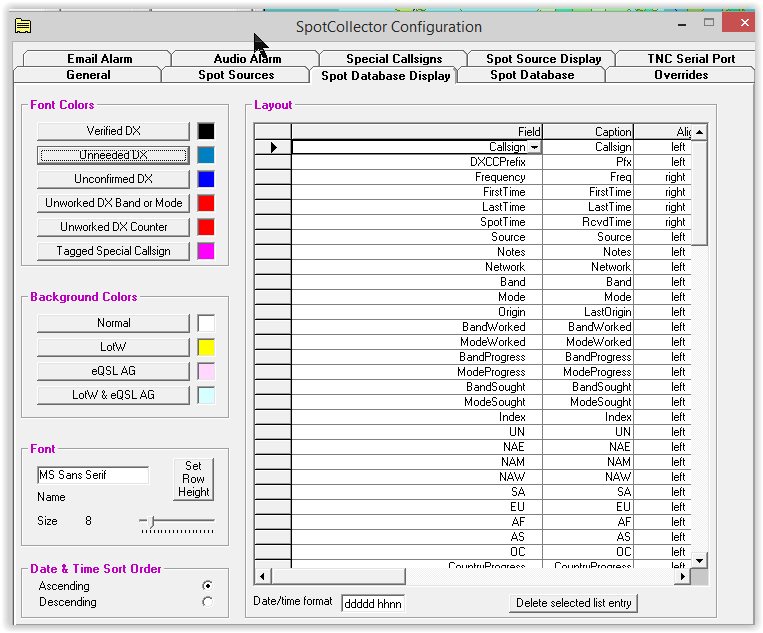Open the Special Callsigns tab
The image size is (763, 633).
(x=394, y=58)
